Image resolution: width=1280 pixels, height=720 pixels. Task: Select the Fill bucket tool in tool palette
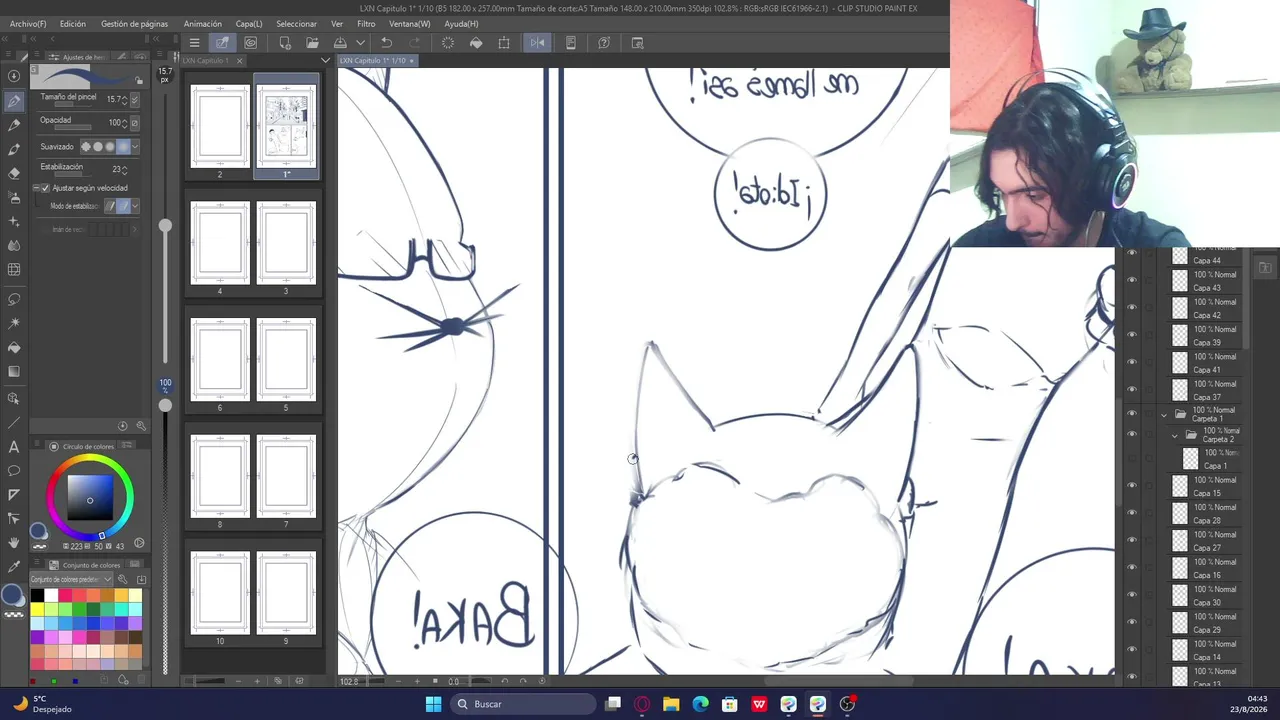(x=14, y=347)
